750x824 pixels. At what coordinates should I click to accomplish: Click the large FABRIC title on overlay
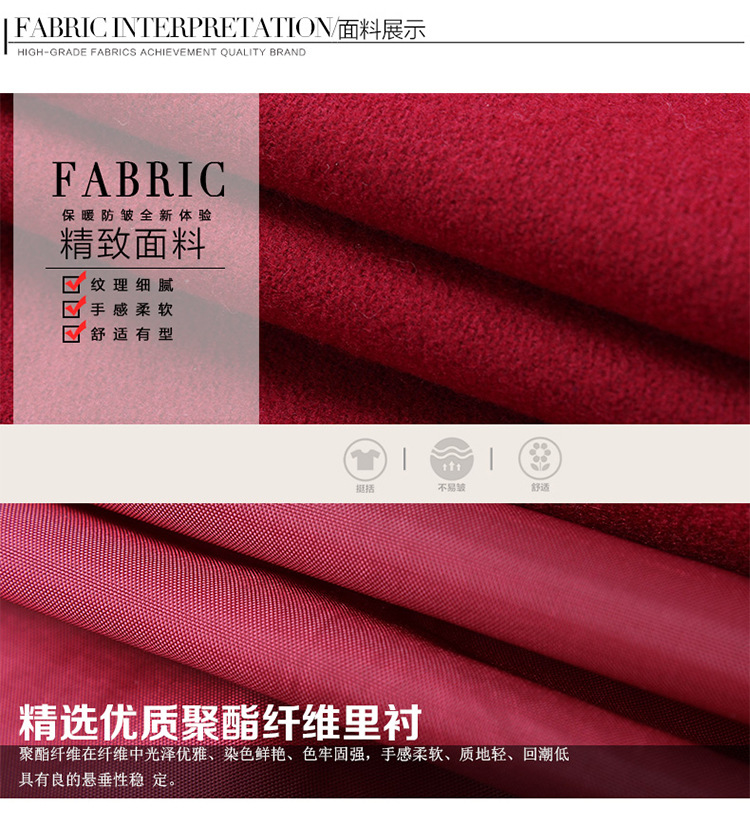pyautogui.click(x=139, y=179)
